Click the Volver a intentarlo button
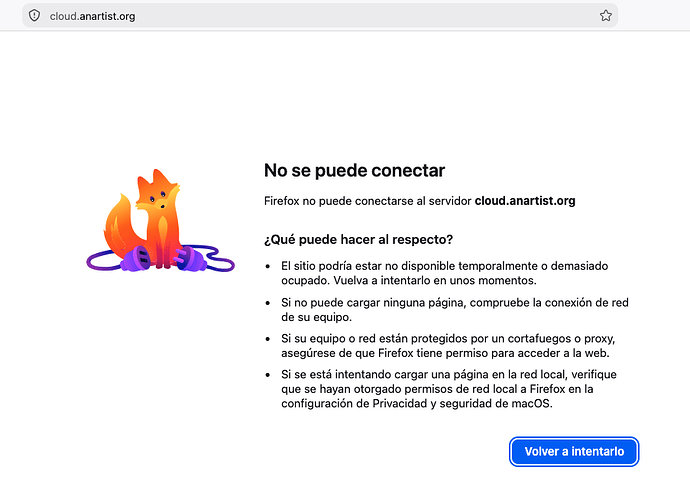Screen dimensions: 690x492 click(x=574, y=452)
